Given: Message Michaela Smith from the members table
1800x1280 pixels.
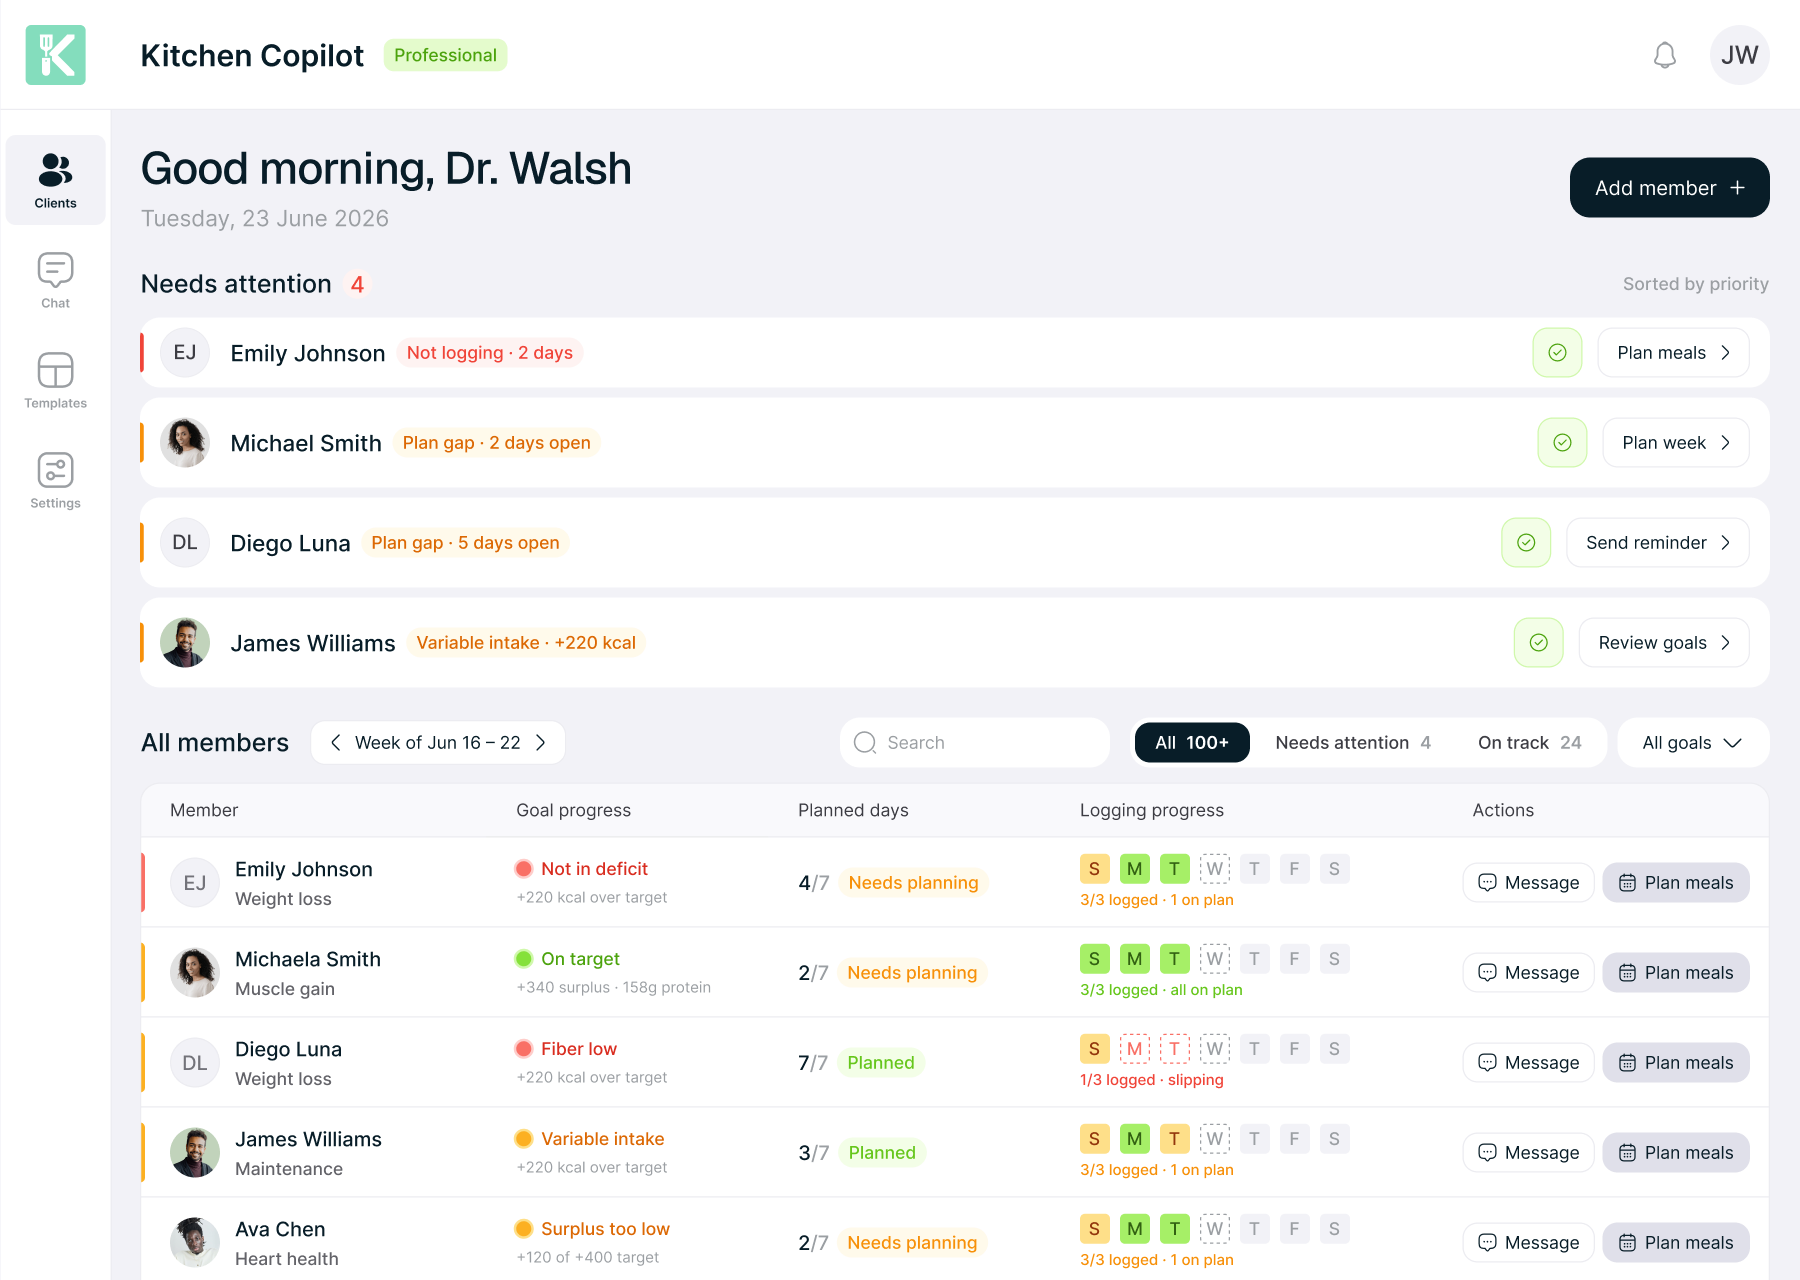Looking at the screenshot, I should (x=1529, y=973).
